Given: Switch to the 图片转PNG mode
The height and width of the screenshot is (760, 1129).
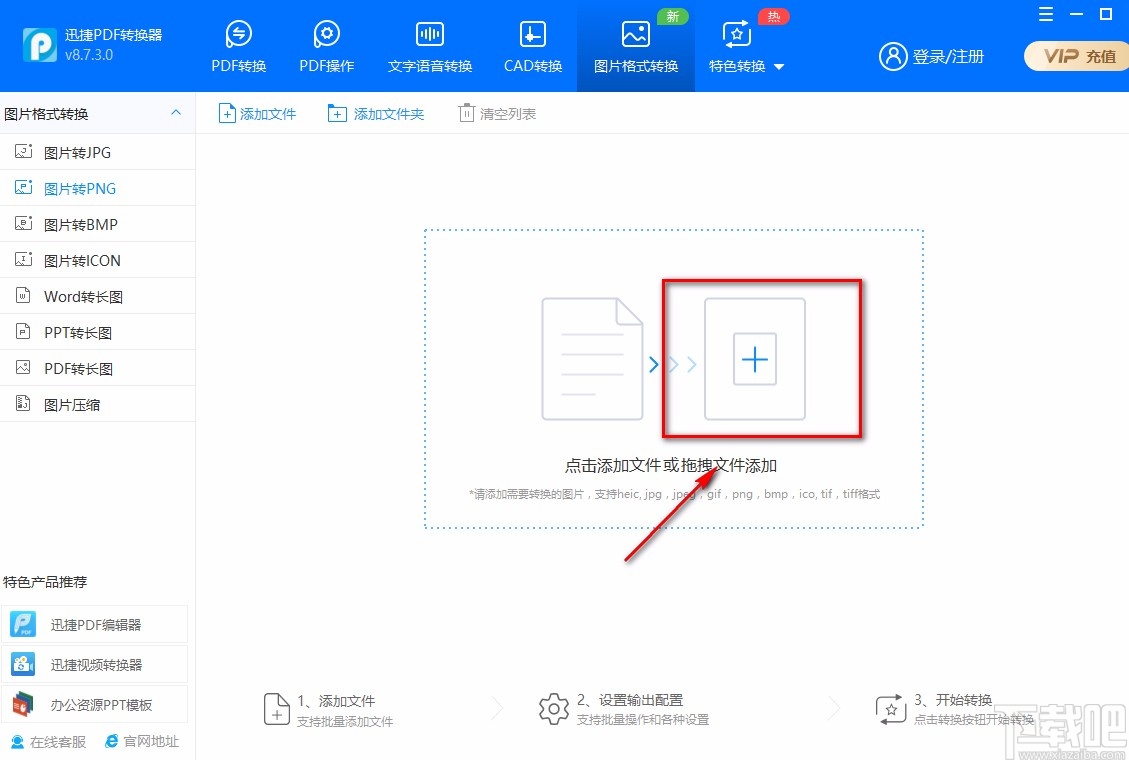Looking at the screenshot, I should point(80,187).
